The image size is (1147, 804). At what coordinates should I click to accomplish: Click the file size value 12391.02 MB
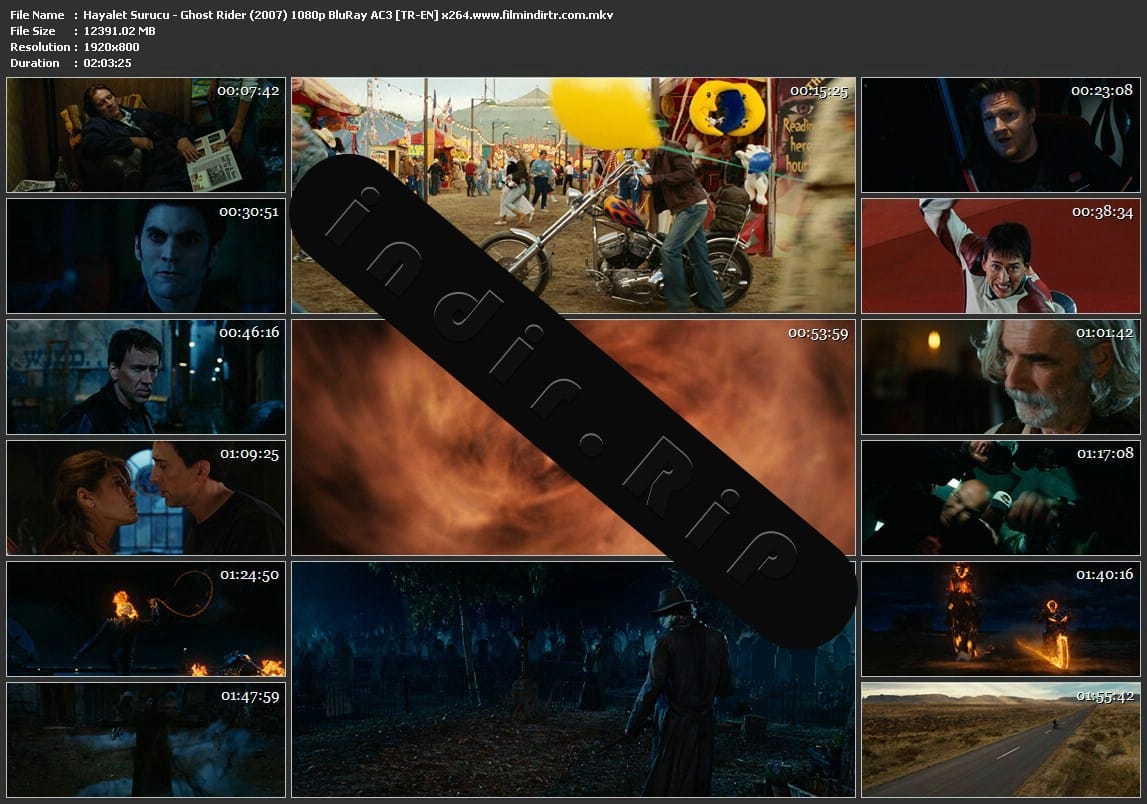(x=119, y=31)
